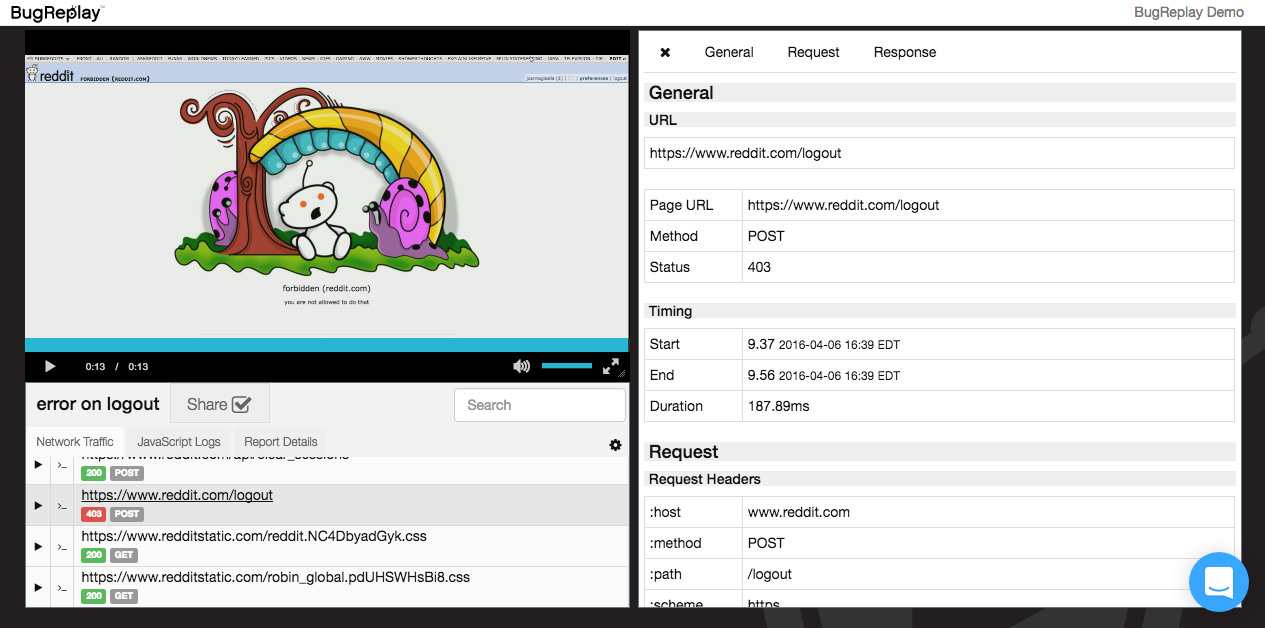Image resolution: width=1265 pixels, height=628 pixels.
Task: Click the BugReplay logo
Action: (55, 12)
